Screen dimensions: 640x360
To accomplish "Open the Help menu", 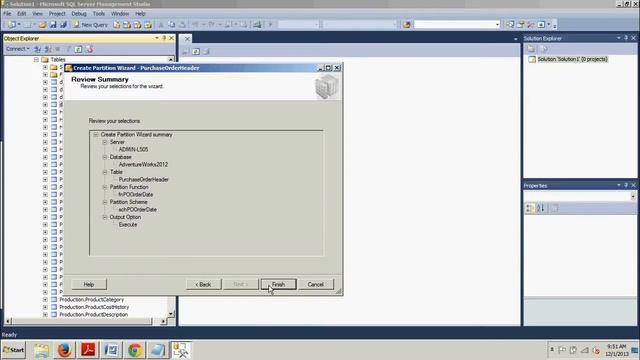I will coord(140,13).
